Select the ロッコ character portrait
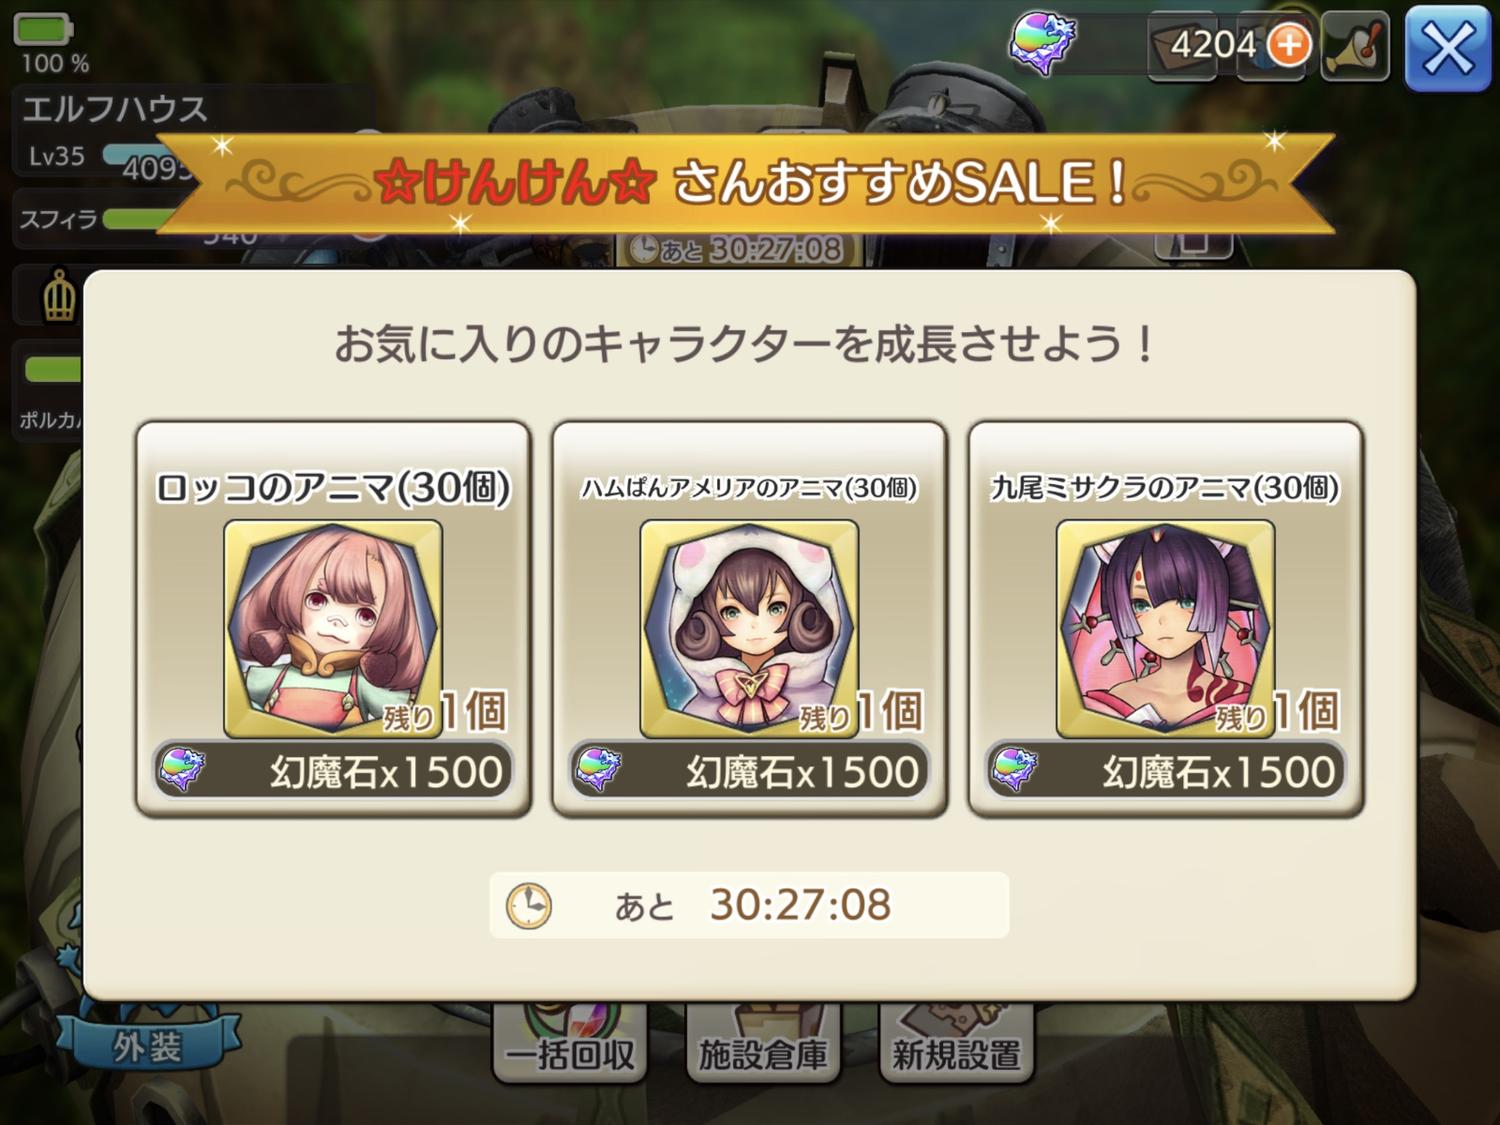This screenshot has width=1500, height=1125. coord(333,628)
